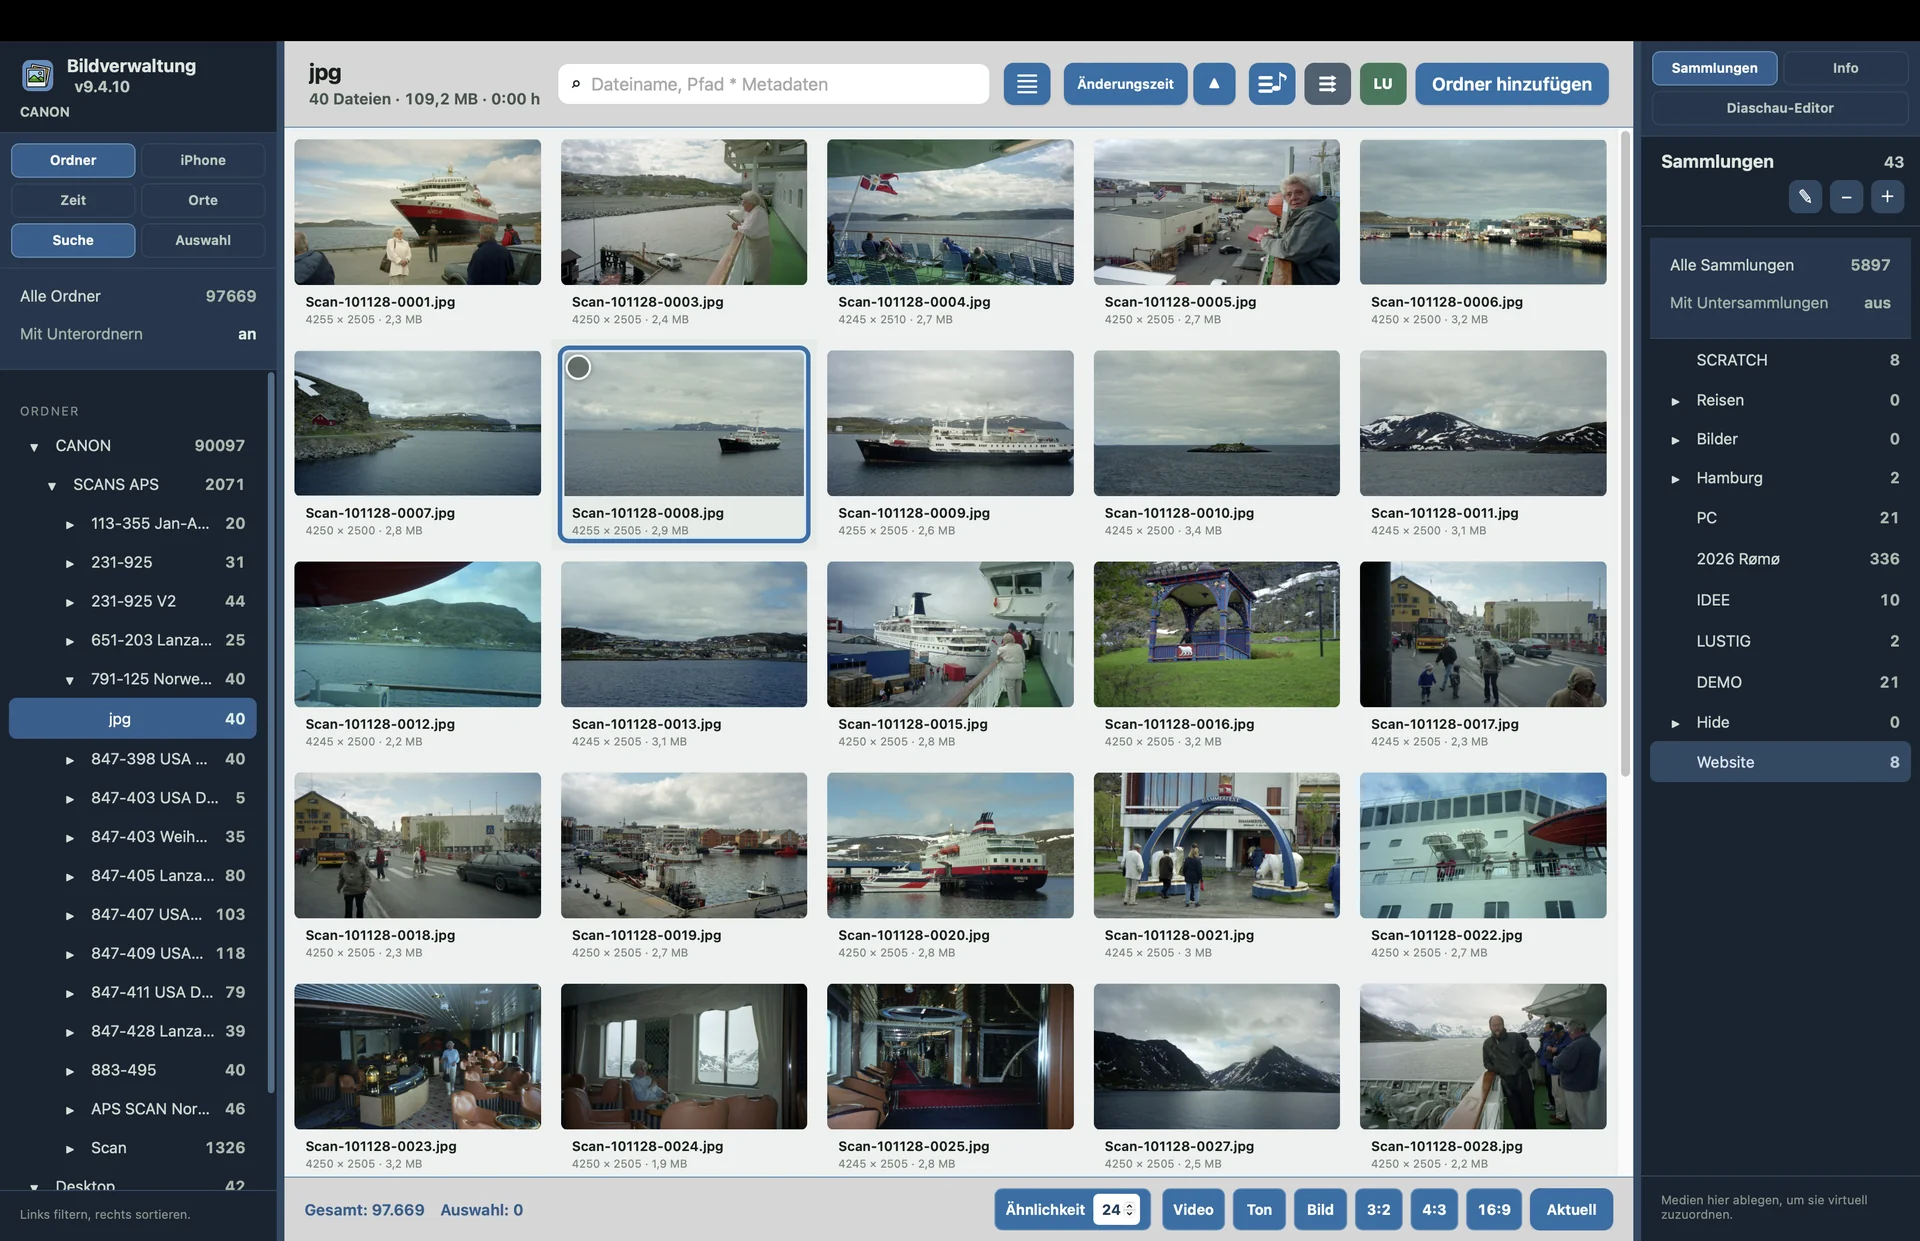Click the Dateiname search field
Viewport: 1920px width, 1241px height.
774,84
